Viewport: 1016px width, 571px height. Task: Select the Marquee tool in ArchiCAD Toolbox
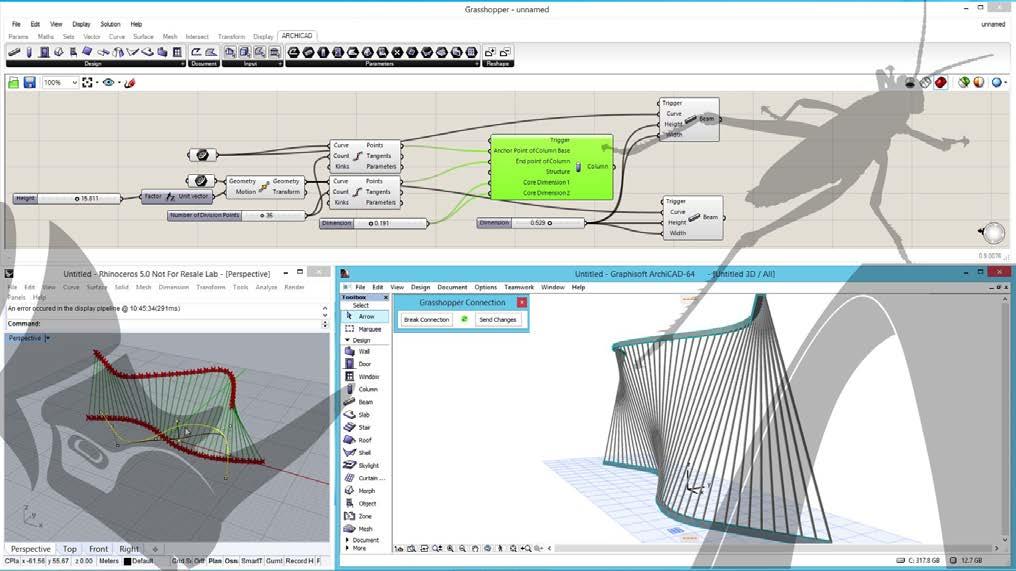365,329
